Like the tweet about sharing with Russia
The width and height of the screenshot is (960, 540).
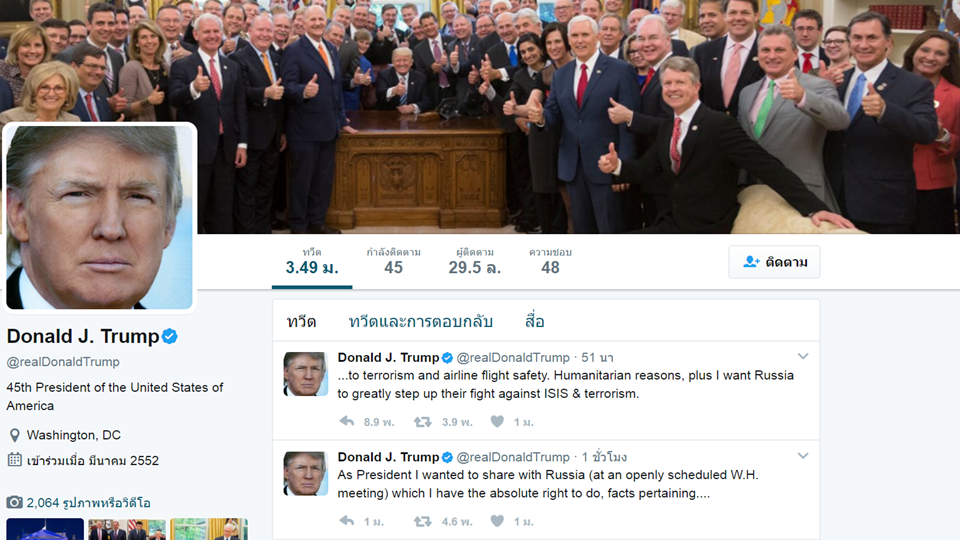[x=497, y=521]
